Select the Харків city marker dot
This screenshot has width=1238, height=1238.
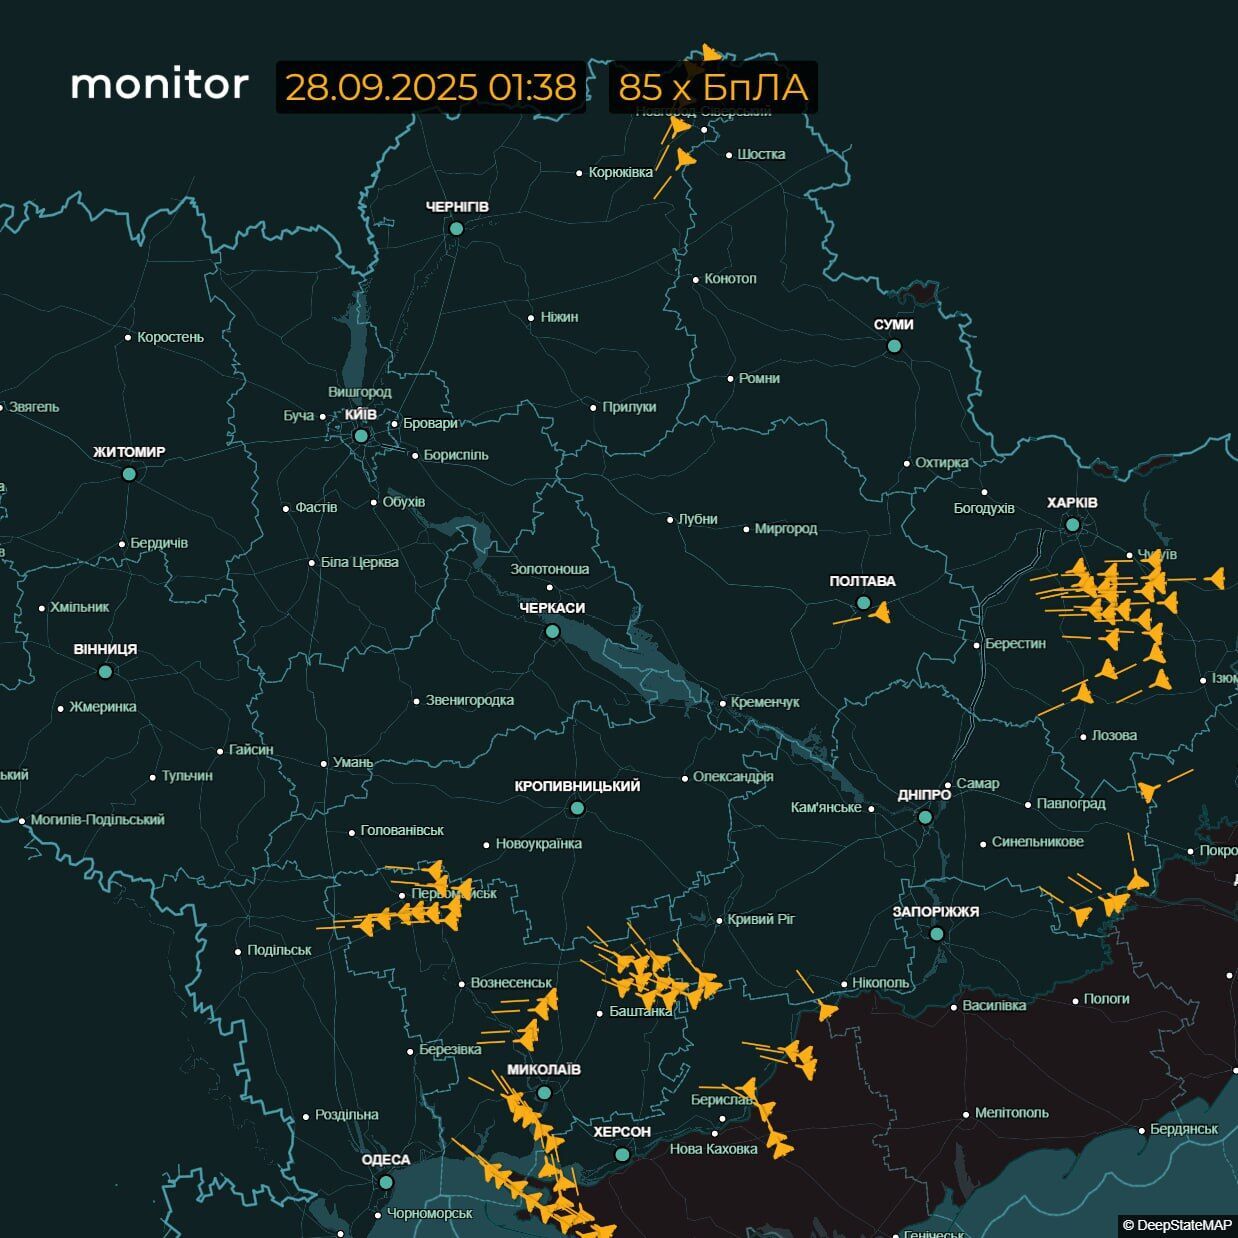coord(1072,524)
